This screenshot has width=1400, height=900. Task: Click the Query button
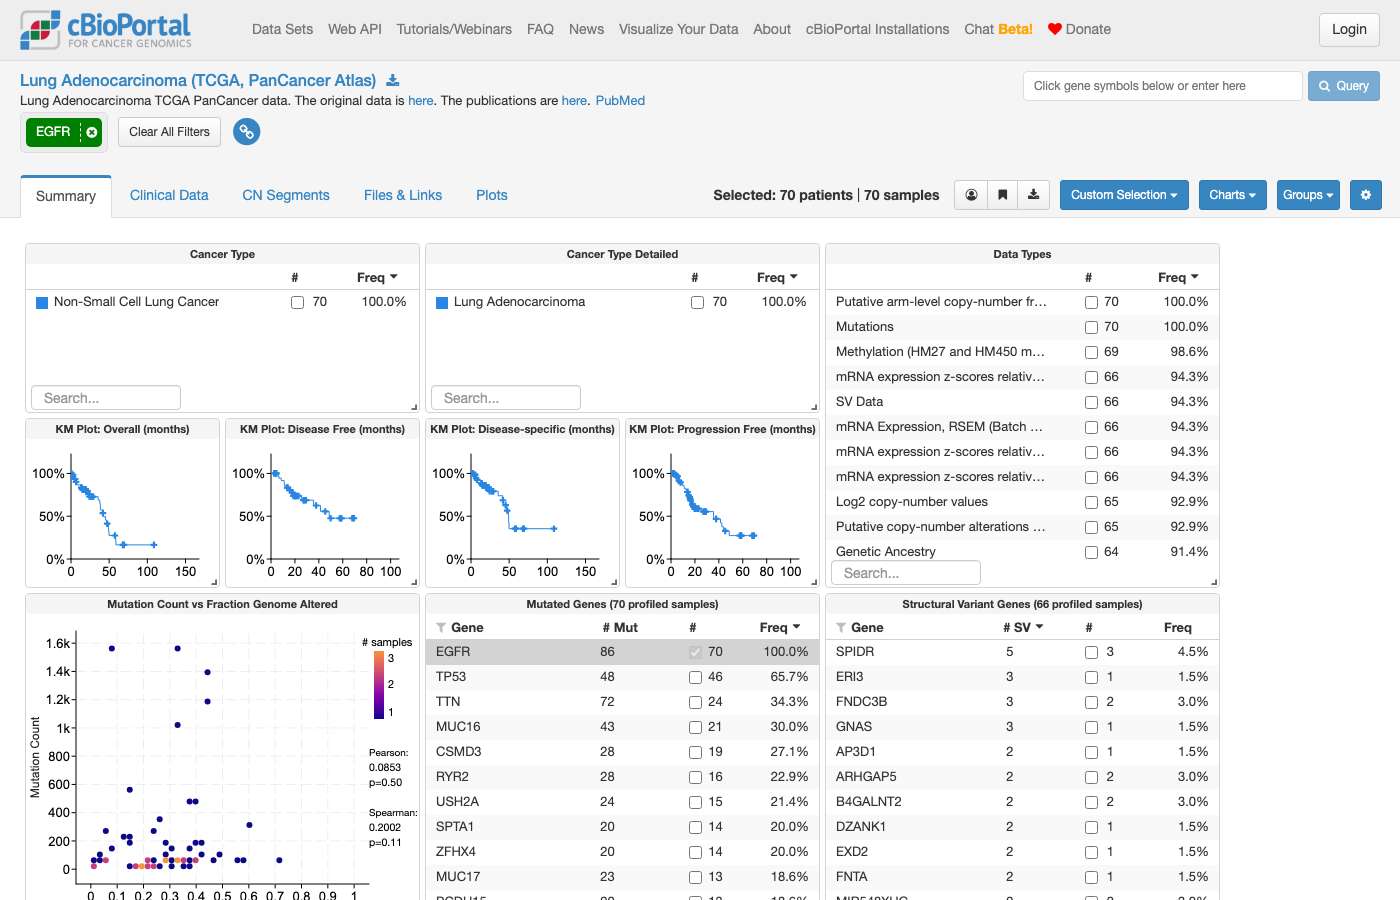point(1344,86)
